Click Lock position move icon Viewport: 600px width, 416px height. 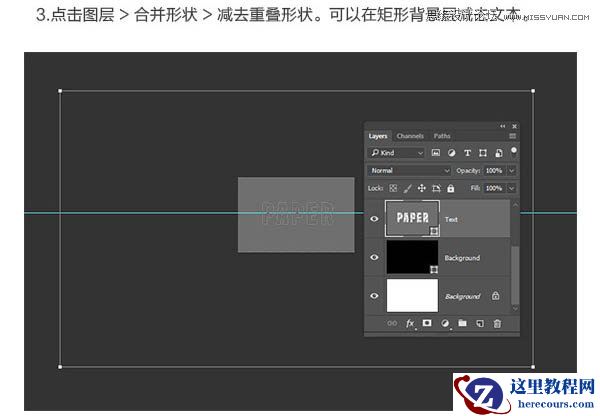[x=422, y=188]
